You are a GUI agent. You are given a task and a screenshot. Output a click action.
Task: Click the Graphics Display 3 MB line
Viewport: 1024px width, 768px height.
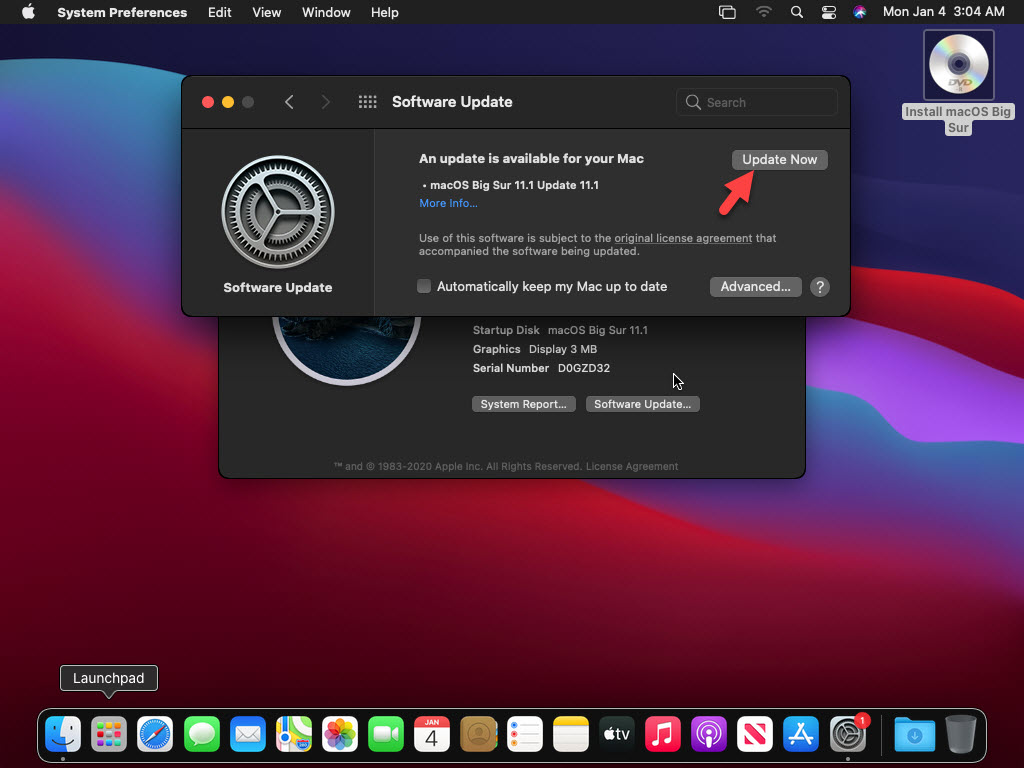pyautogui.click(x=535, y=349)
